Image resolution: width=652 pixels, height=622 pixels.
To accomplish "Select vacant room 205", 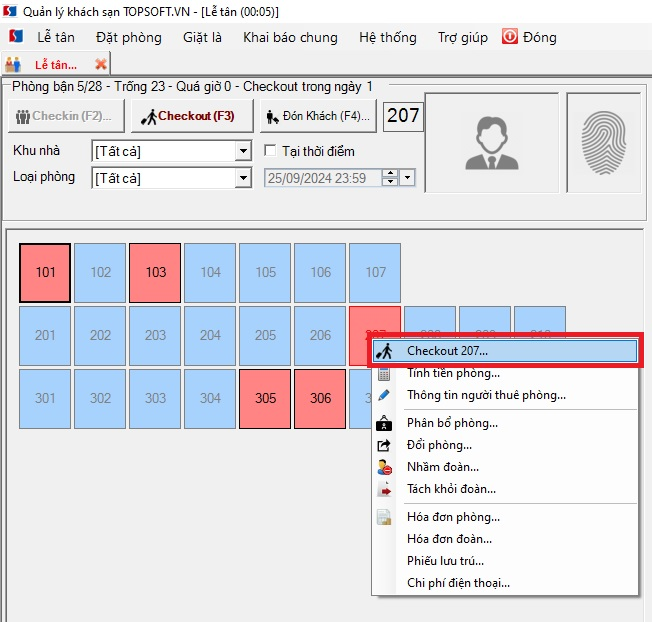I will pyautogui.click(x=265, y=336).
